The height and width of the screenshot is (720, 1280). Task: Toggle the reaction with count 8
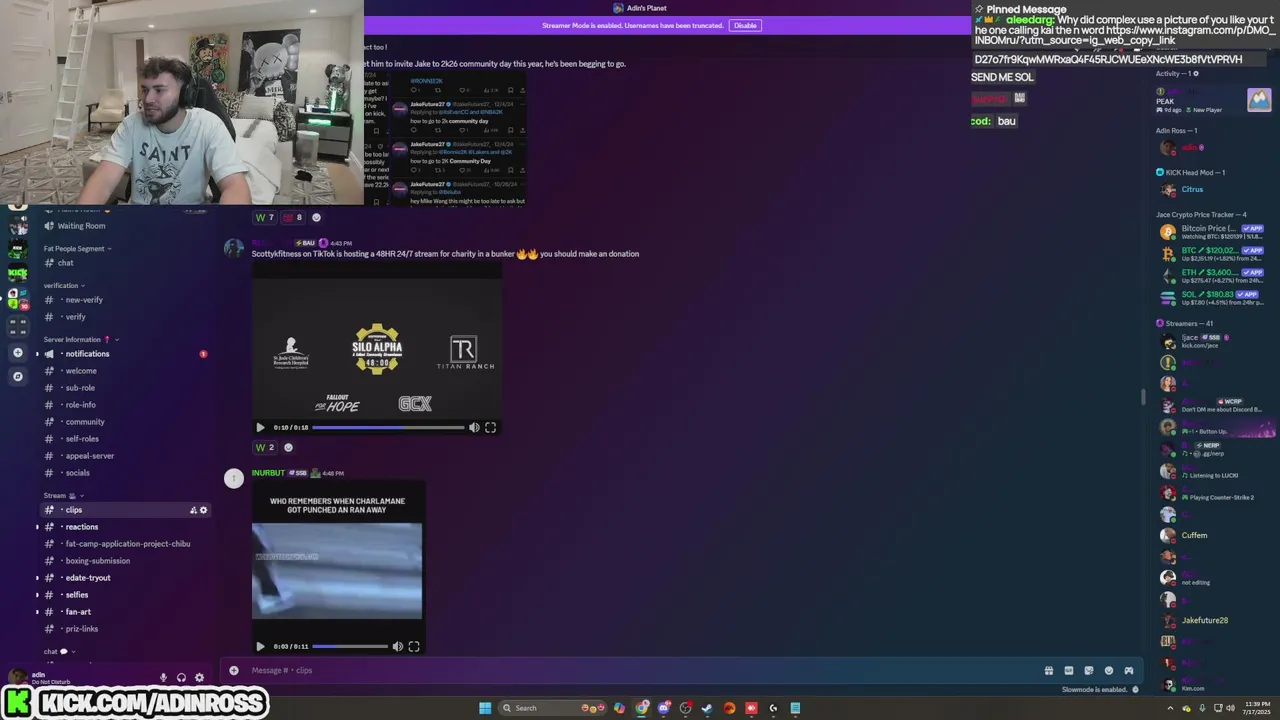292,217
